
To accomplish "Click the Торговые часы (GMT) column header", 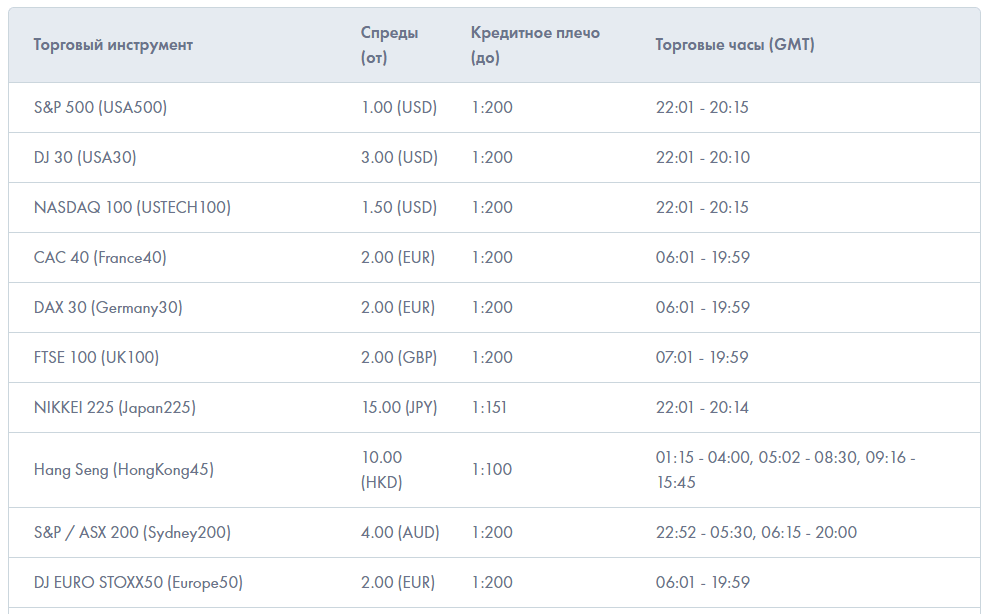I will (735, 45).
